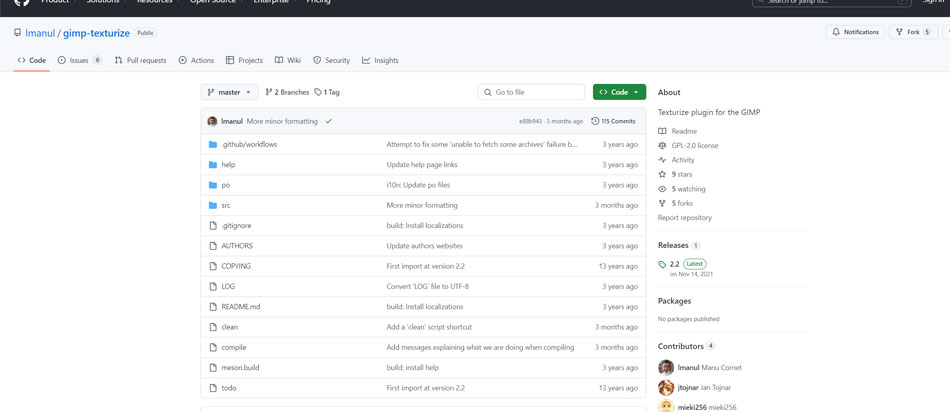Click 'Convert LOG file to UTF-8' message
The height and width of the screenshot is (412, 950).
pyautogui.click(x=427, y=287)
